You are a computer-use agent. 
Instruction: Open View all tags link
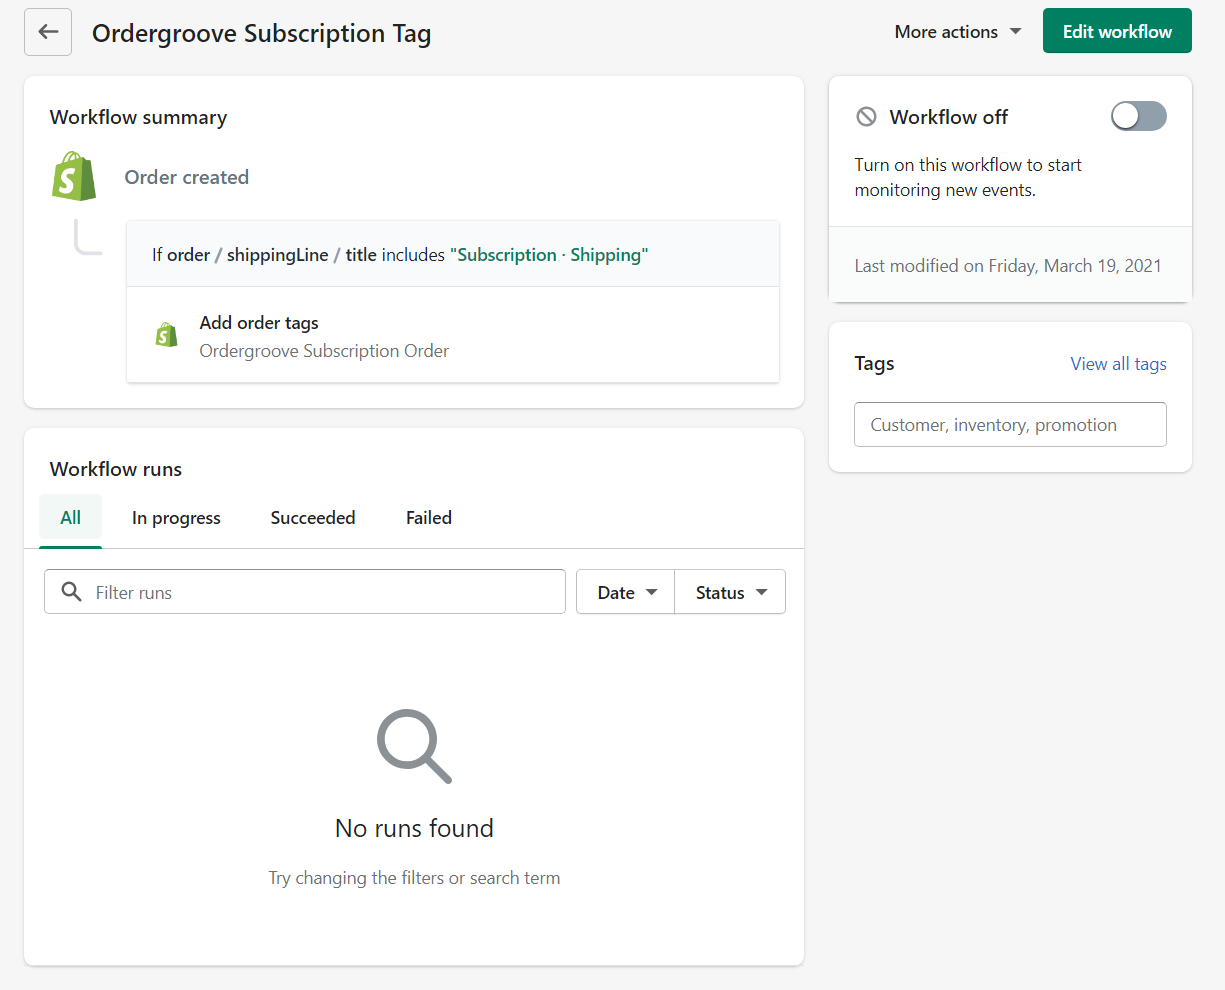[x=1117, y=363]
